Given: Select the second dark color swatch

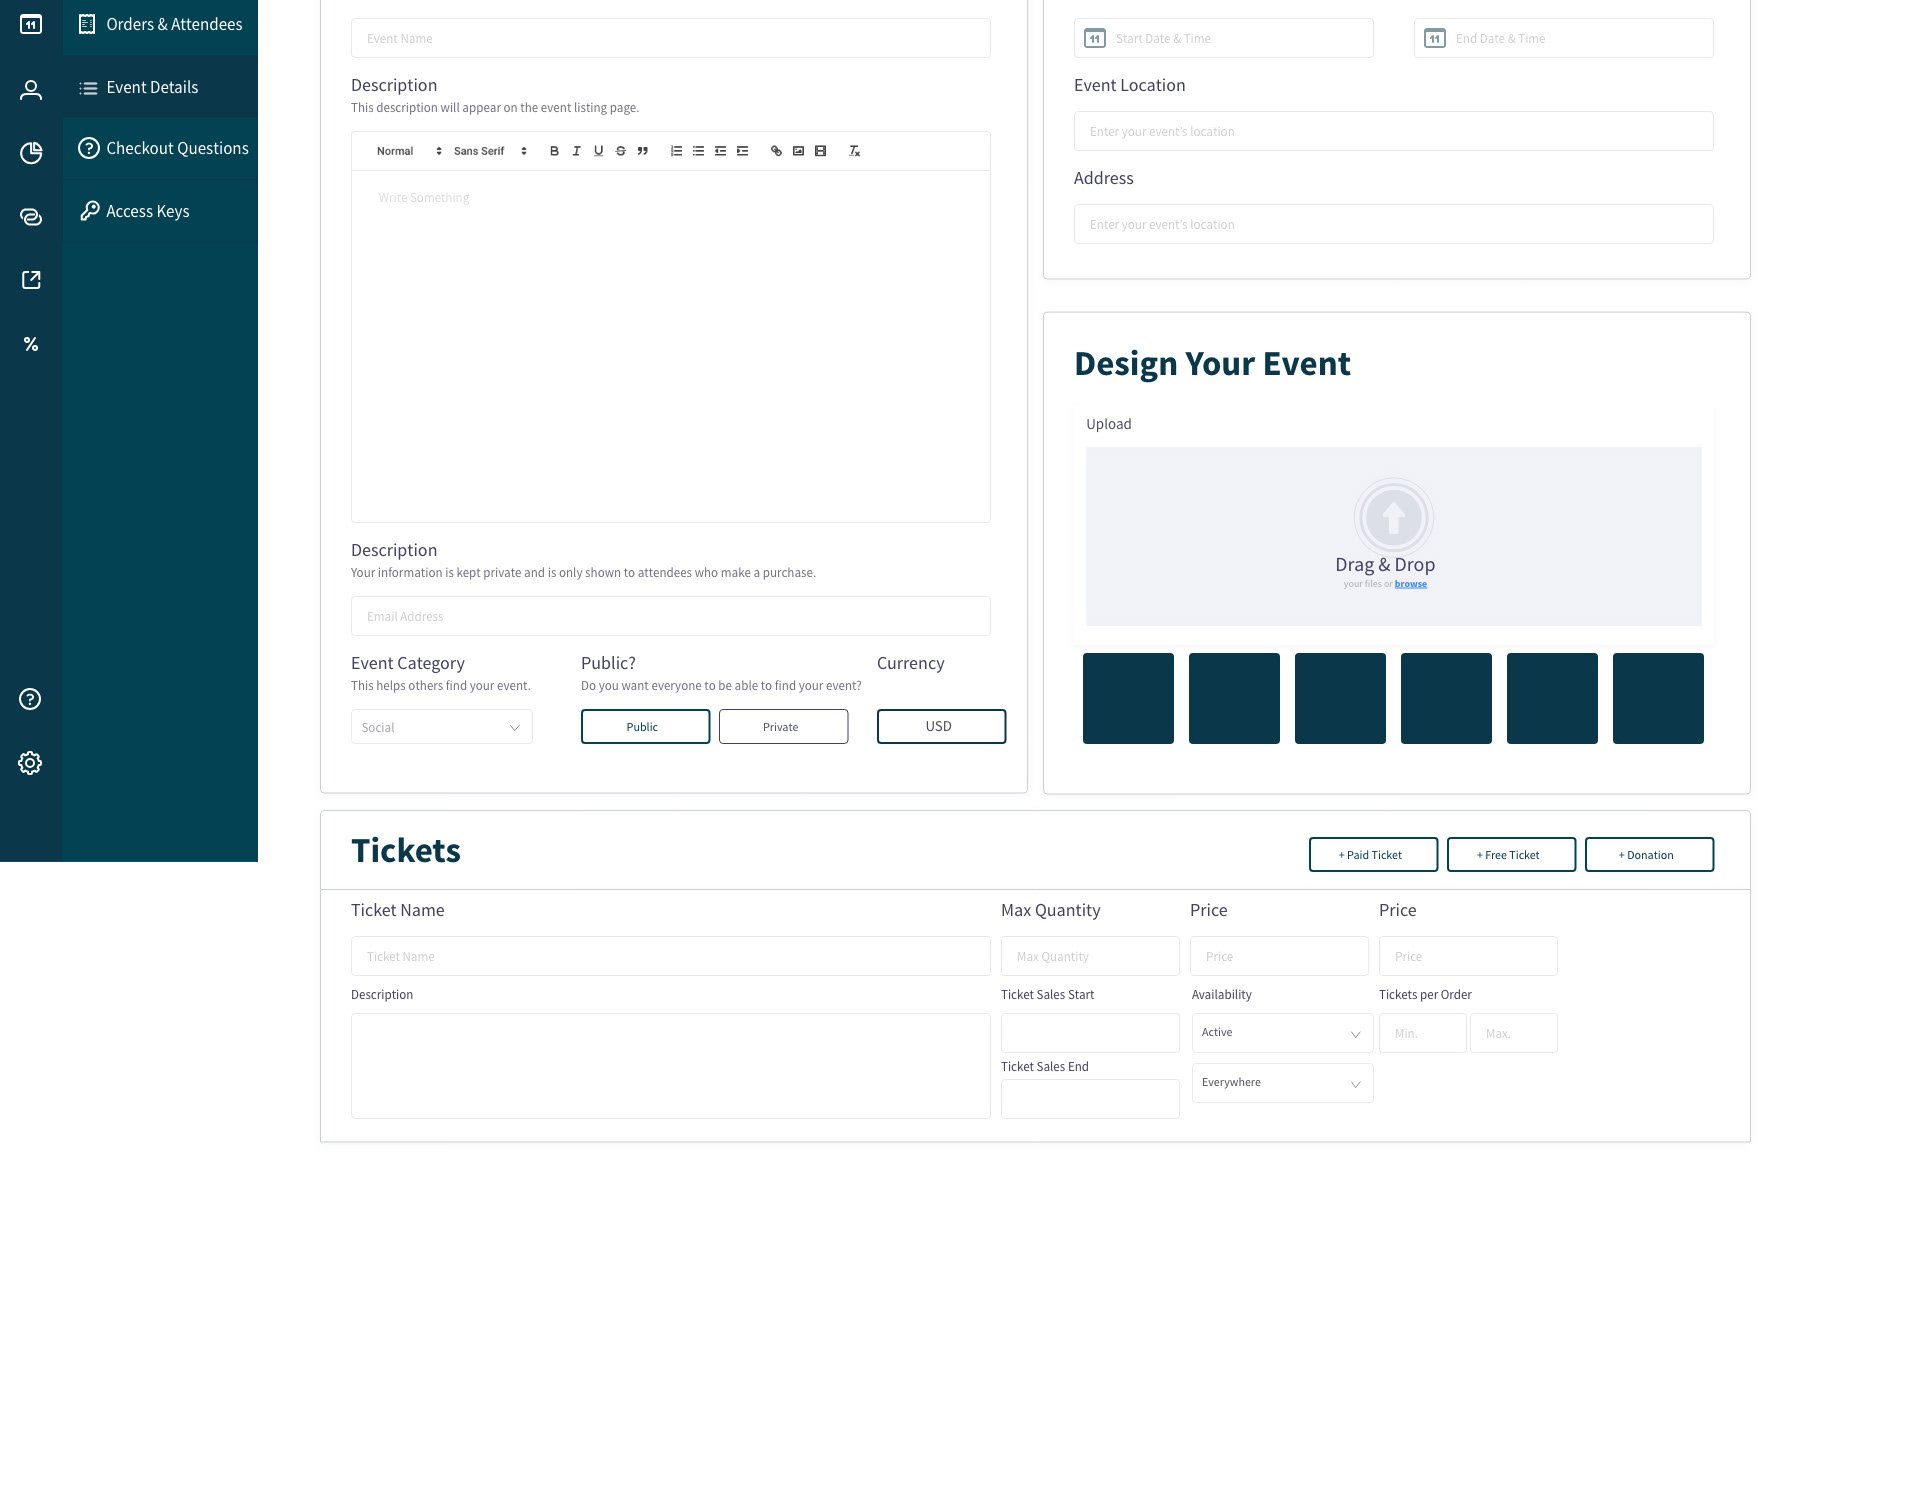Looking at the screenshot, I should 1234,698.
